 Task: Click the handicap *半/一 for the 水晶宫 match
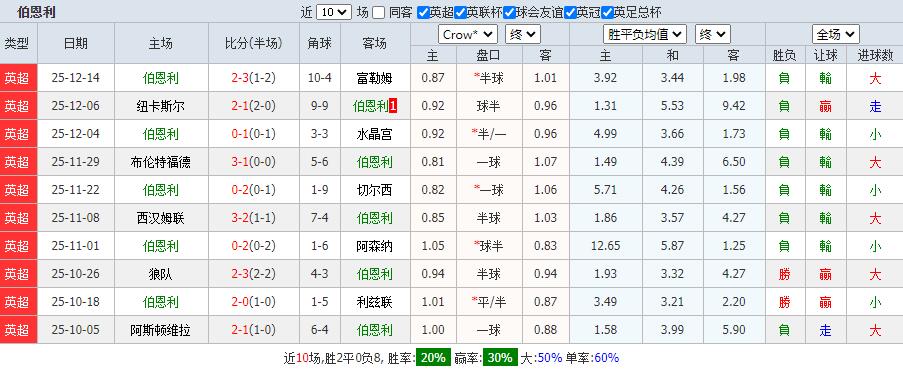tap(488, 134)
